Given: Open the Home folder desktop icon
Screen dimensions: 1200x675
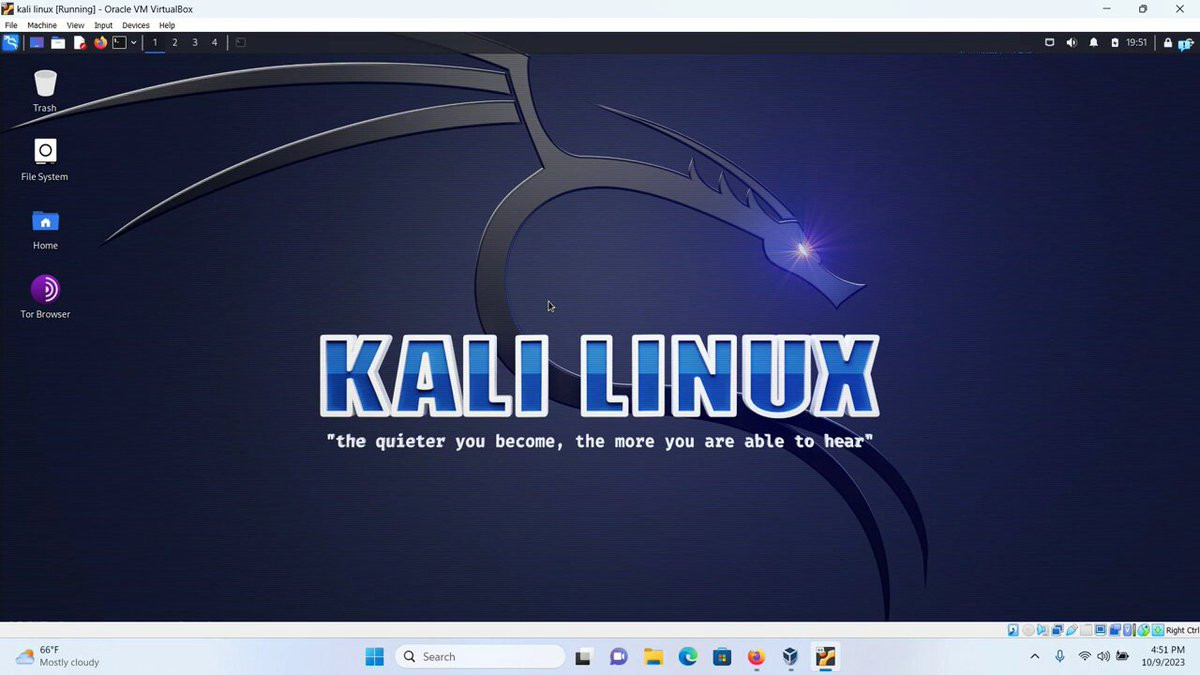Looking at the screenshot, I should click(x=45, y=228).
